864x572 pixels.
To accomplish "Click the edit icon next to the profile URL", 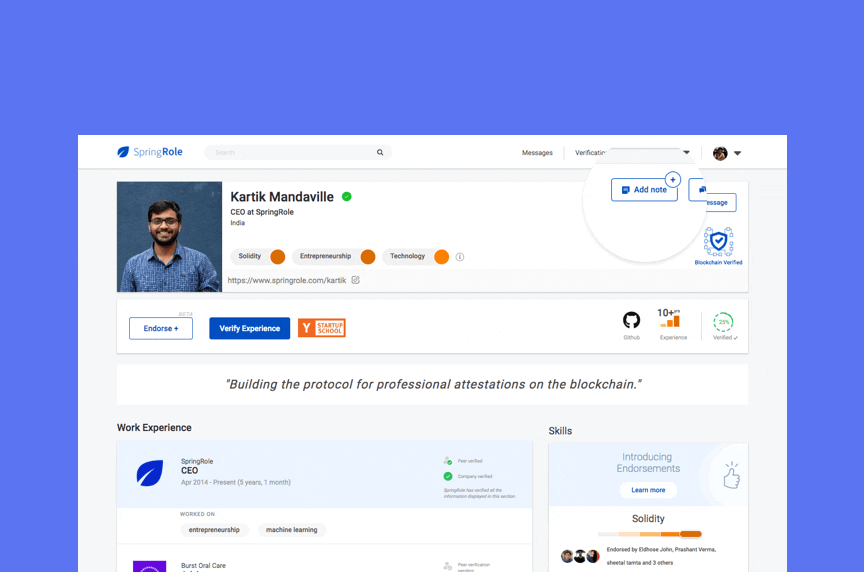I will pyautogui.click(x=355, y=280).
